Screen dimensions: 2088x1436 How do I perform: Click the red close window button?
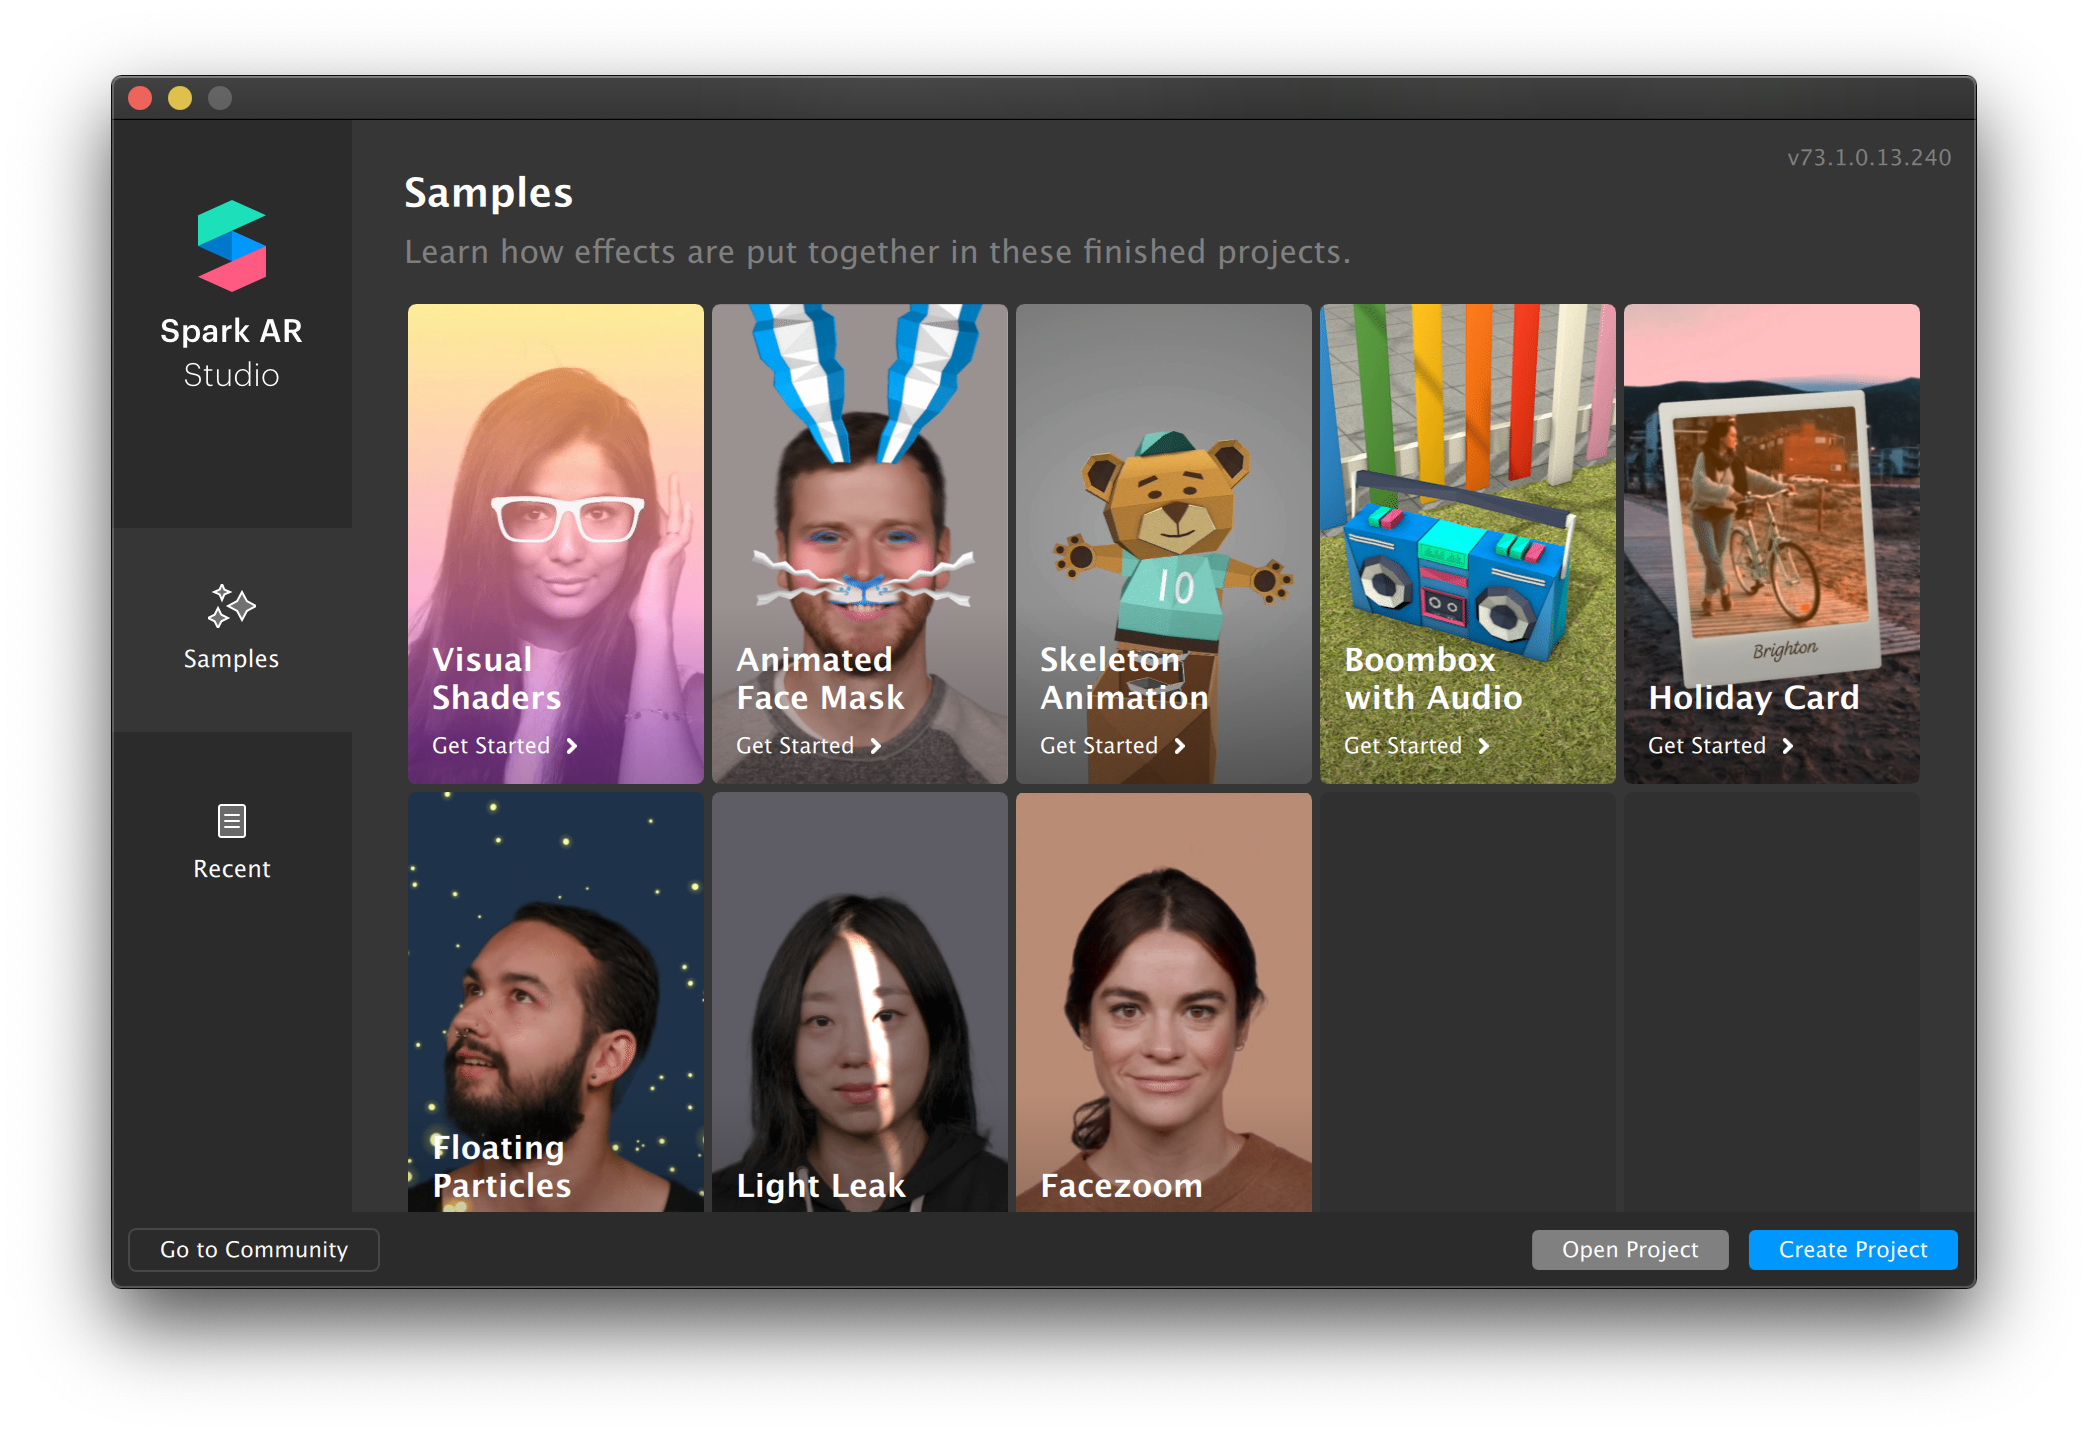(140, 98)
